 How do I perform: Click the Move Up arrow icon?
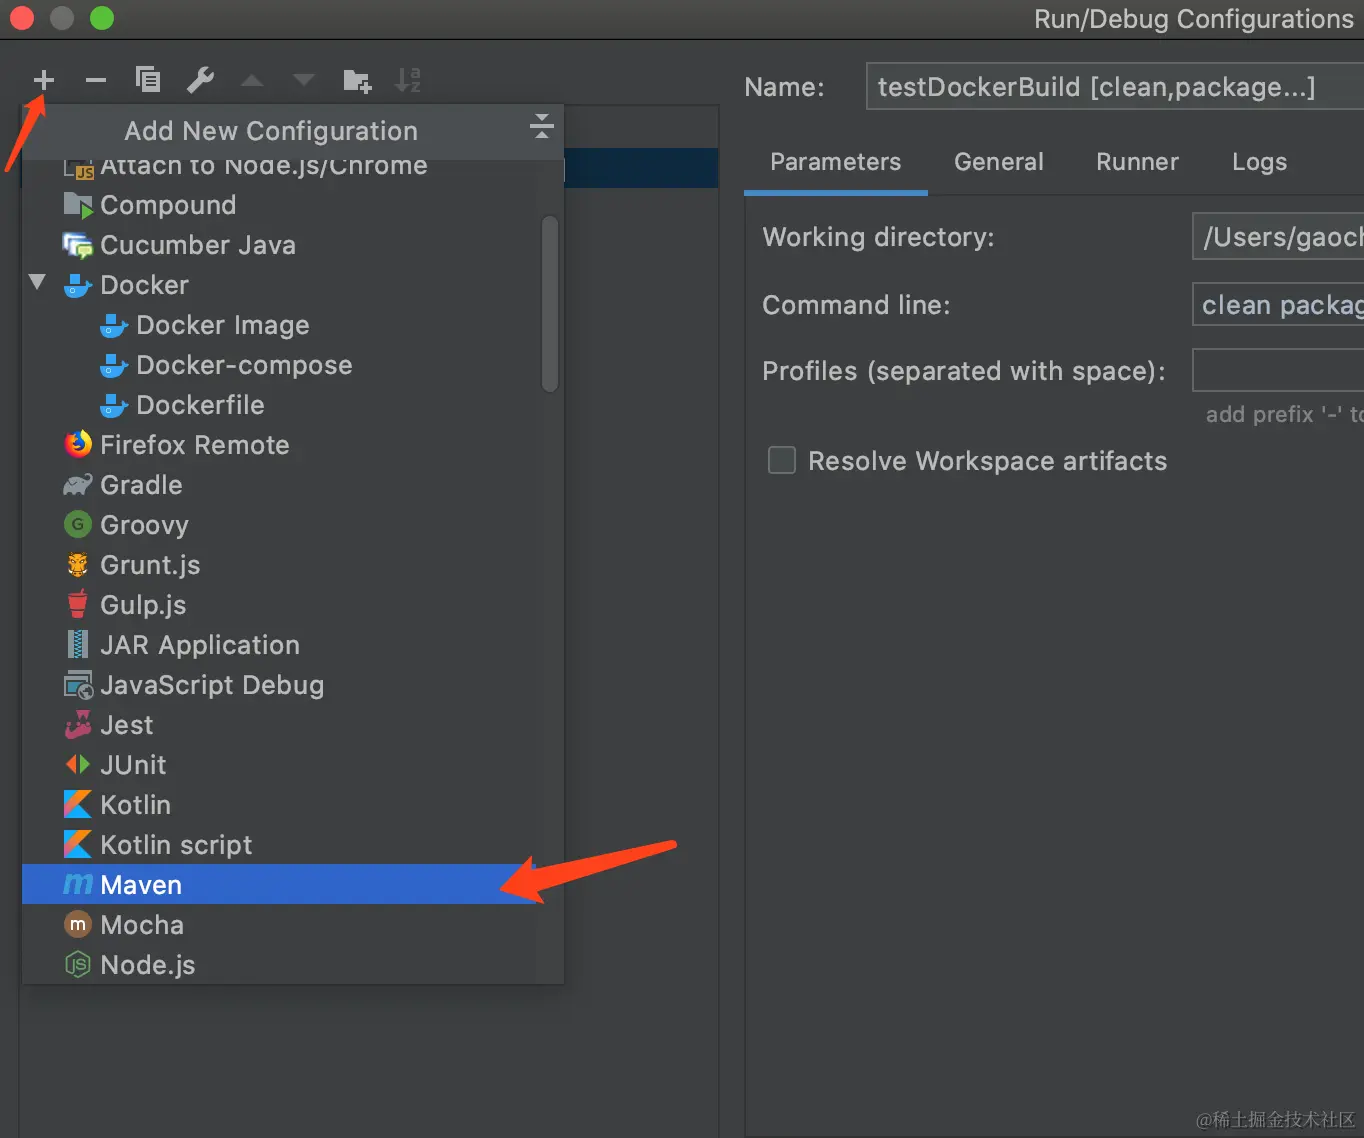(252, 80)
